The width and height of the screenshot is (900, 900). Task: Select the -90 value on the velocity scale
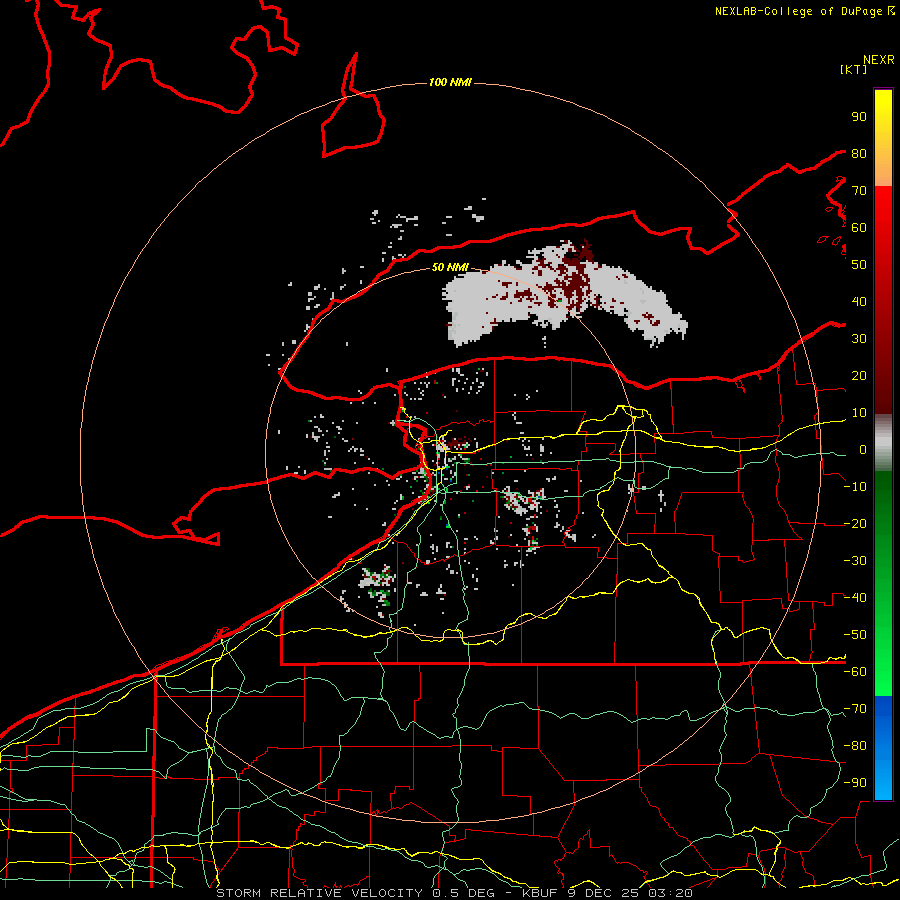point(855,783)
